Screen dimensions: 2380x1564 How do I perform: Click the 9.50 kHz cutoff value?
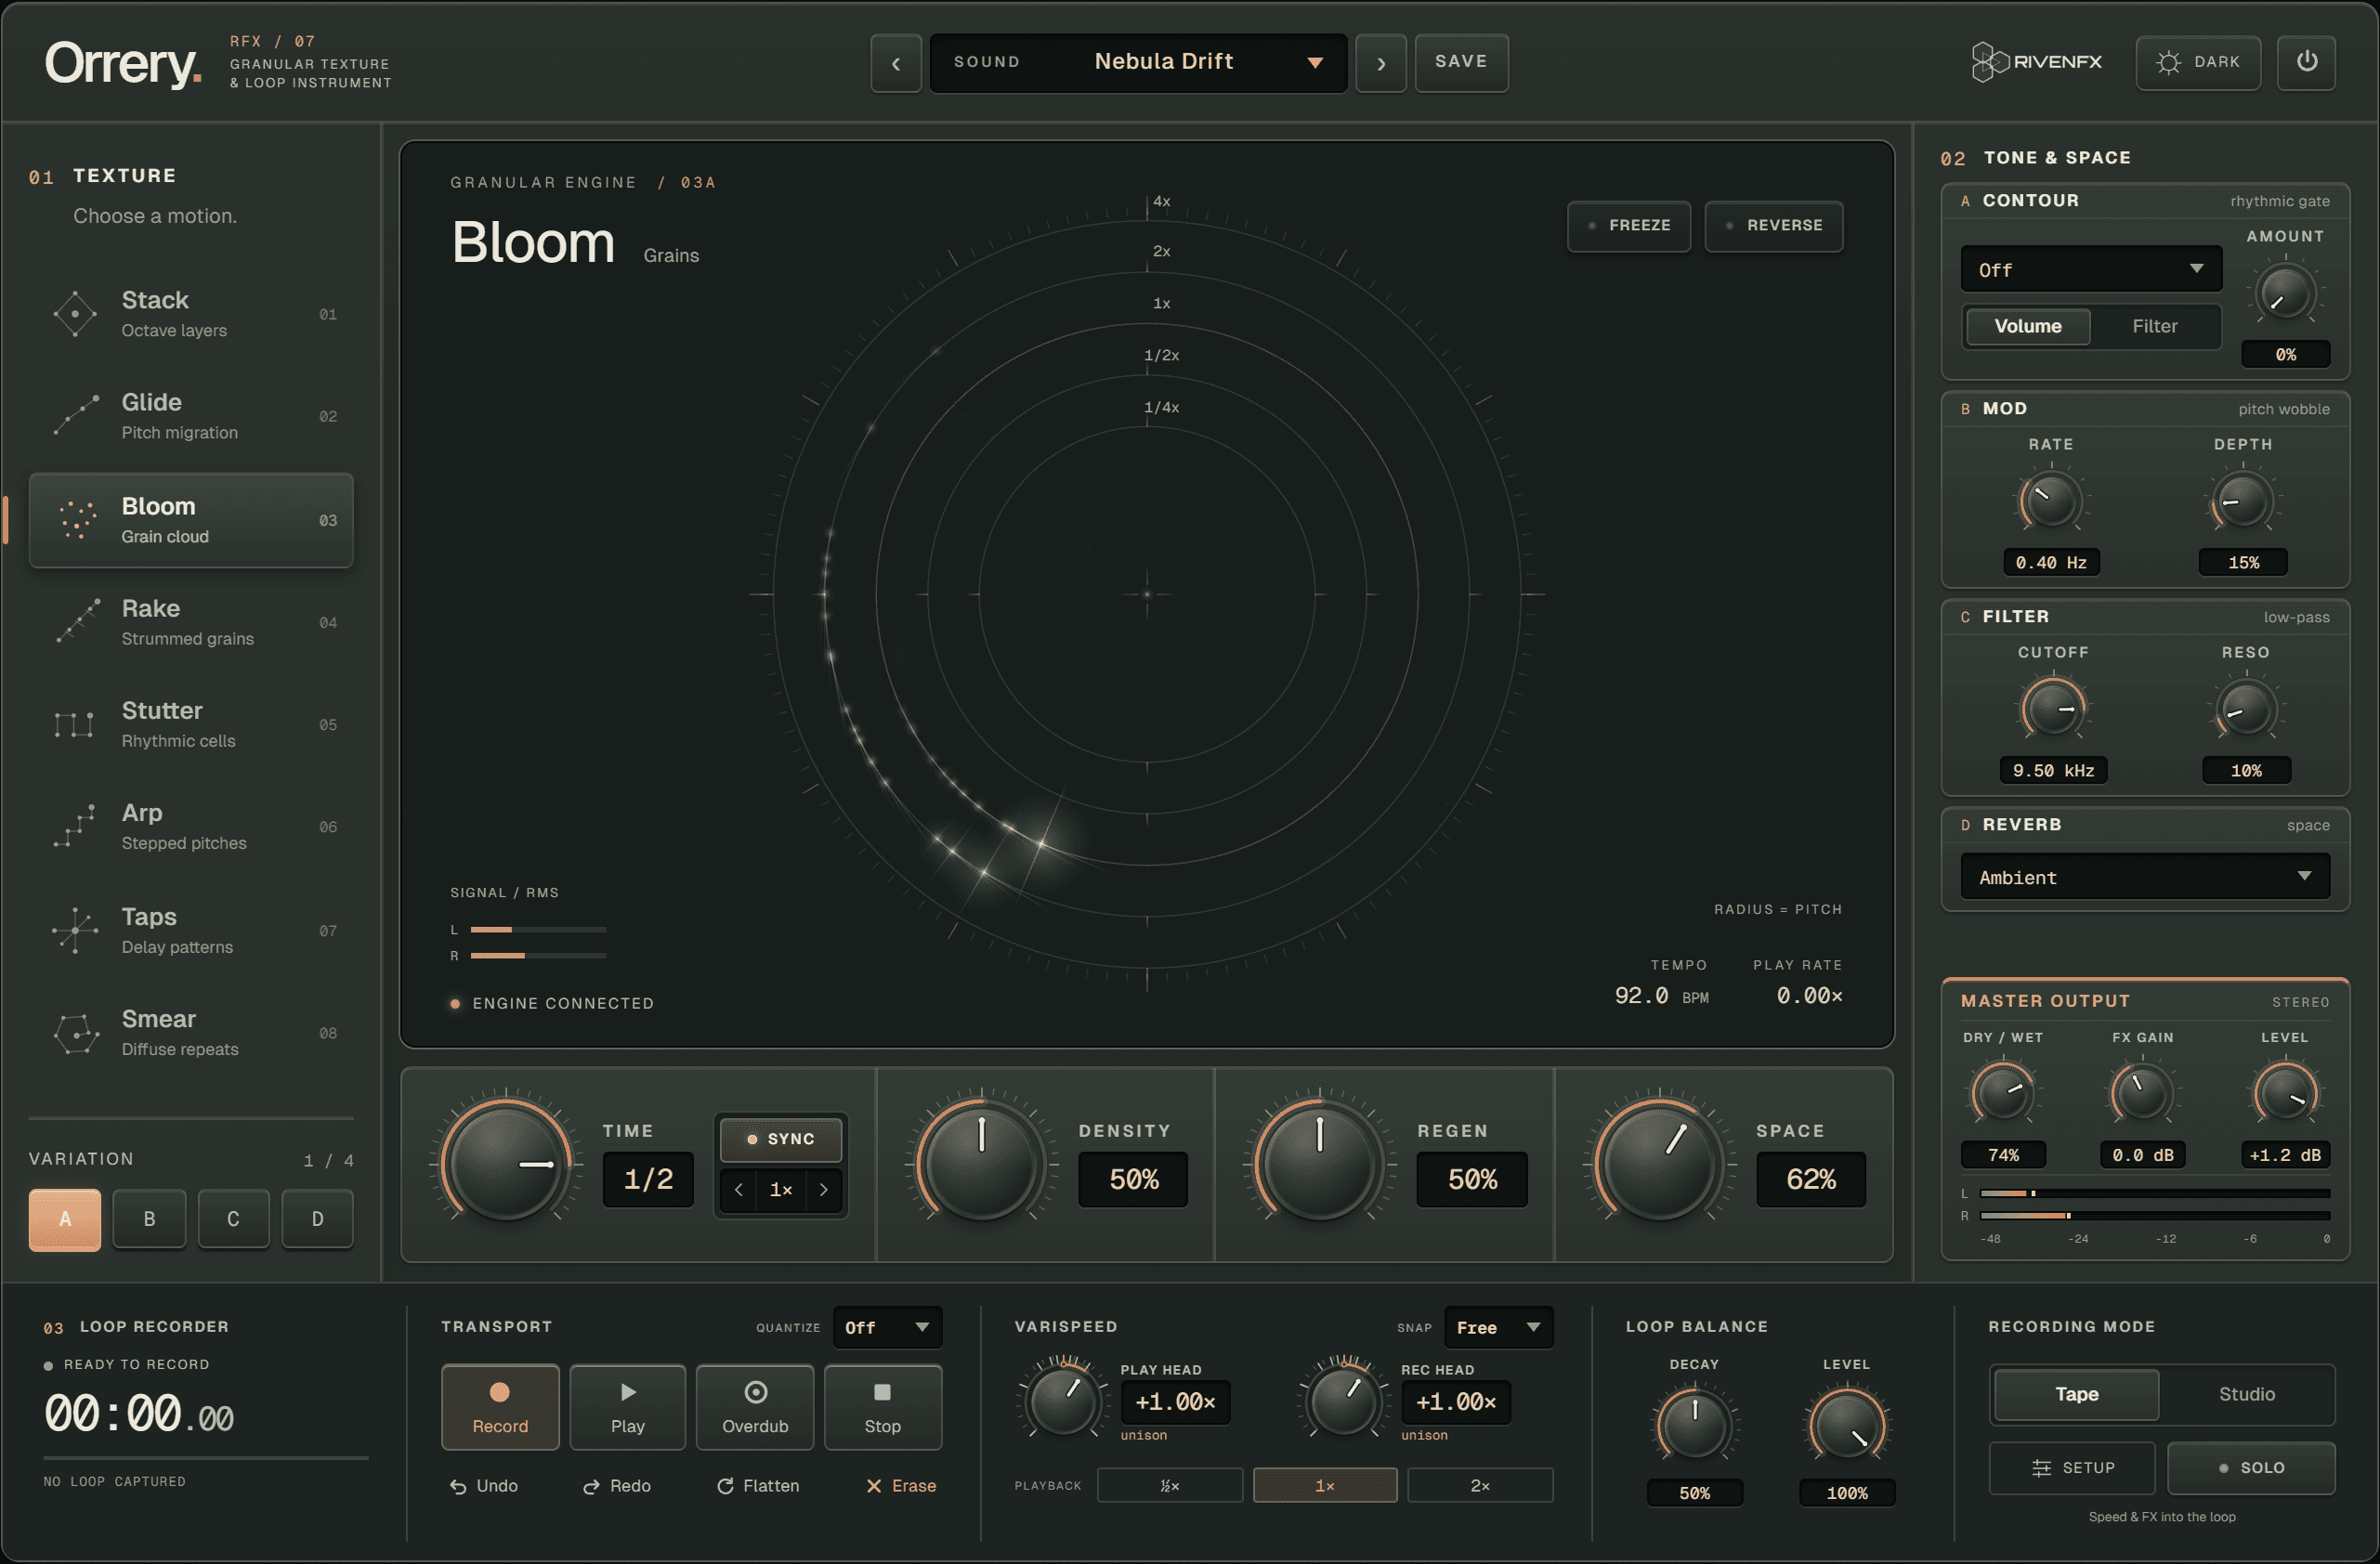pyautogui.click(x=2053, y=771)
